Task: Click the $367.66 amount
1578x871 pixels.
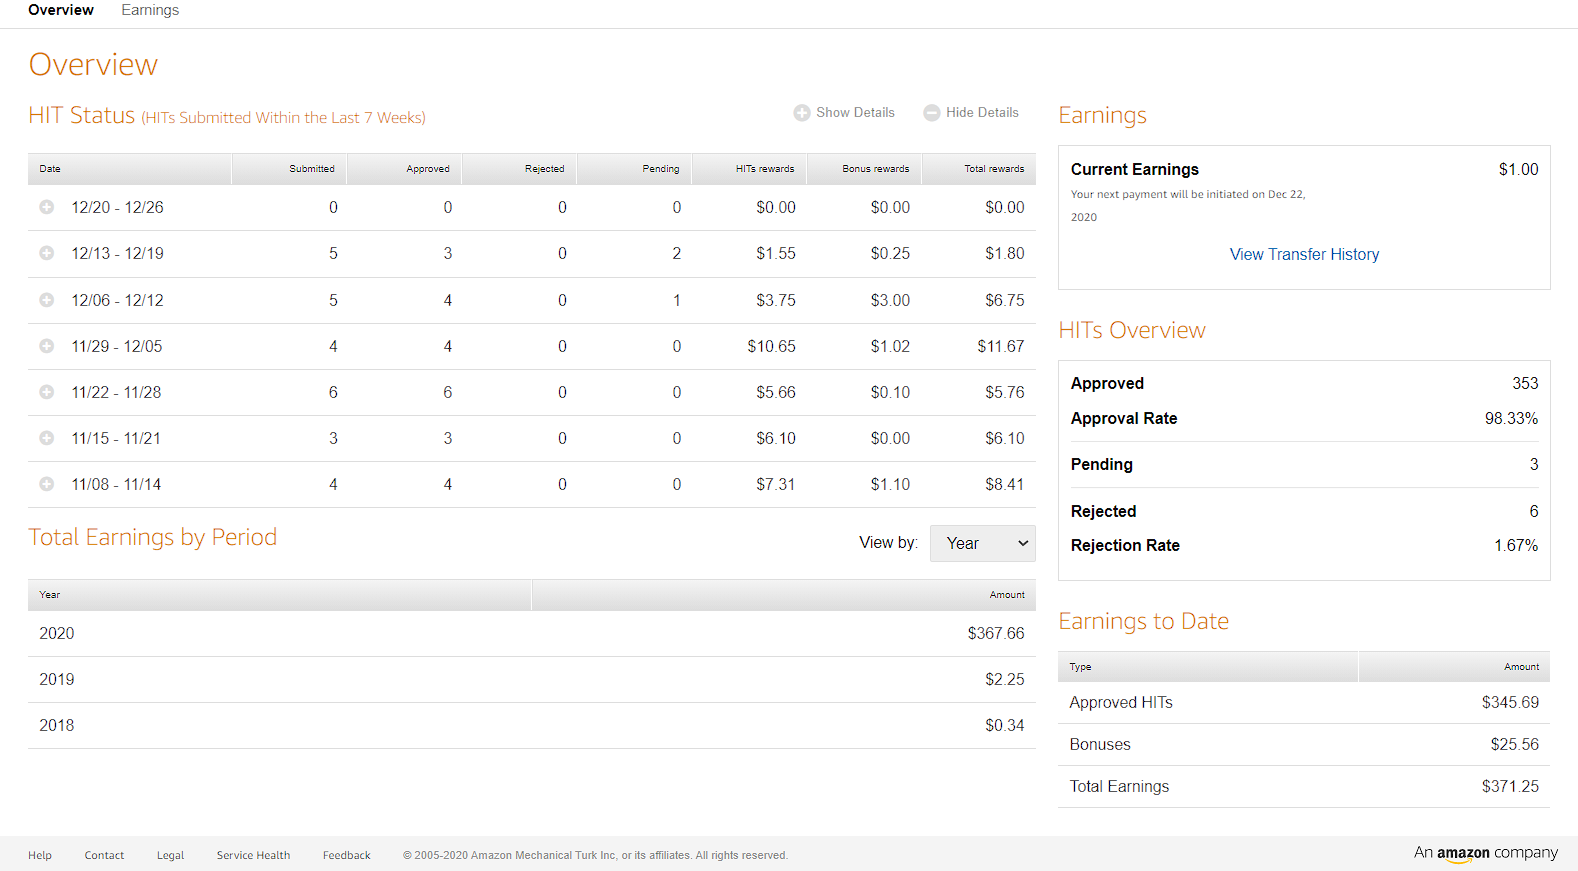Action: pyautogui.click(x=996, y=633)
